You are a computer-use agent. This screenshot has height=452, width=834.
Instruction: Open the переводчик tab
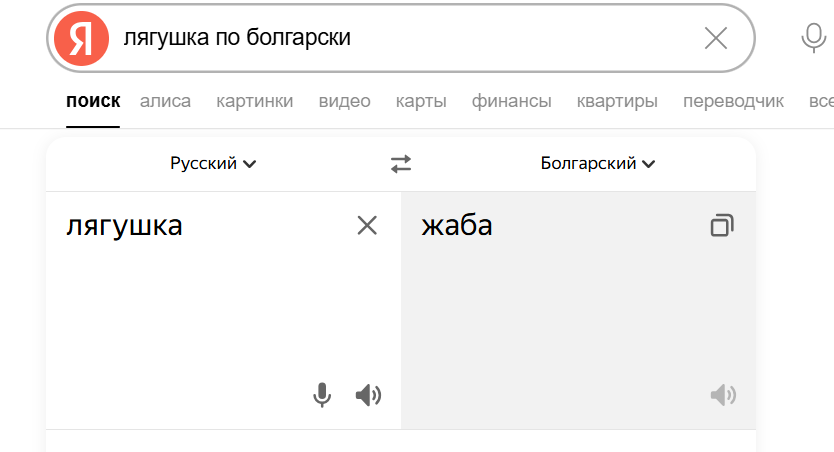733,101
